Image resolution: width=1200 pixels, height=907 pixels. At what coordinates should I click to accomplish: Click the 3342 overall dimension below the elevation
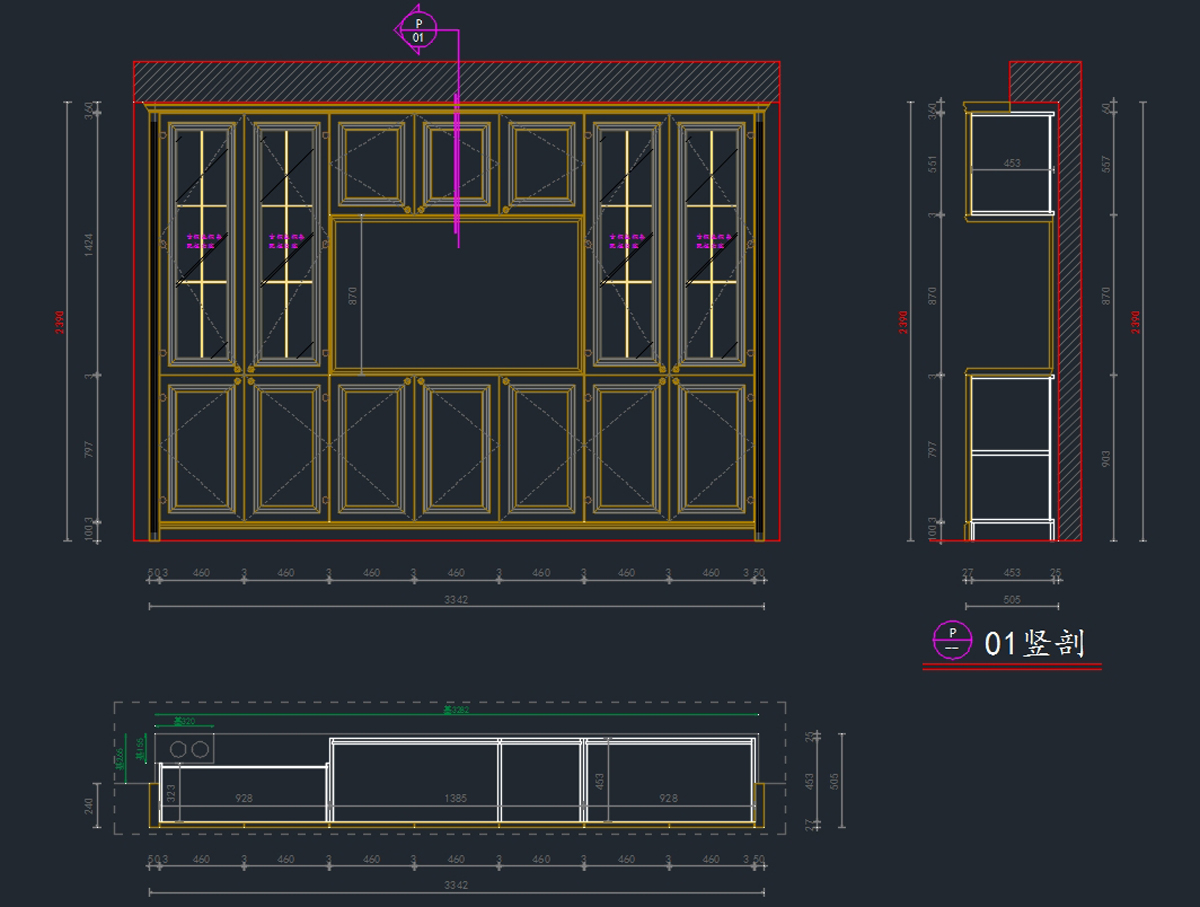click(456, 600)
